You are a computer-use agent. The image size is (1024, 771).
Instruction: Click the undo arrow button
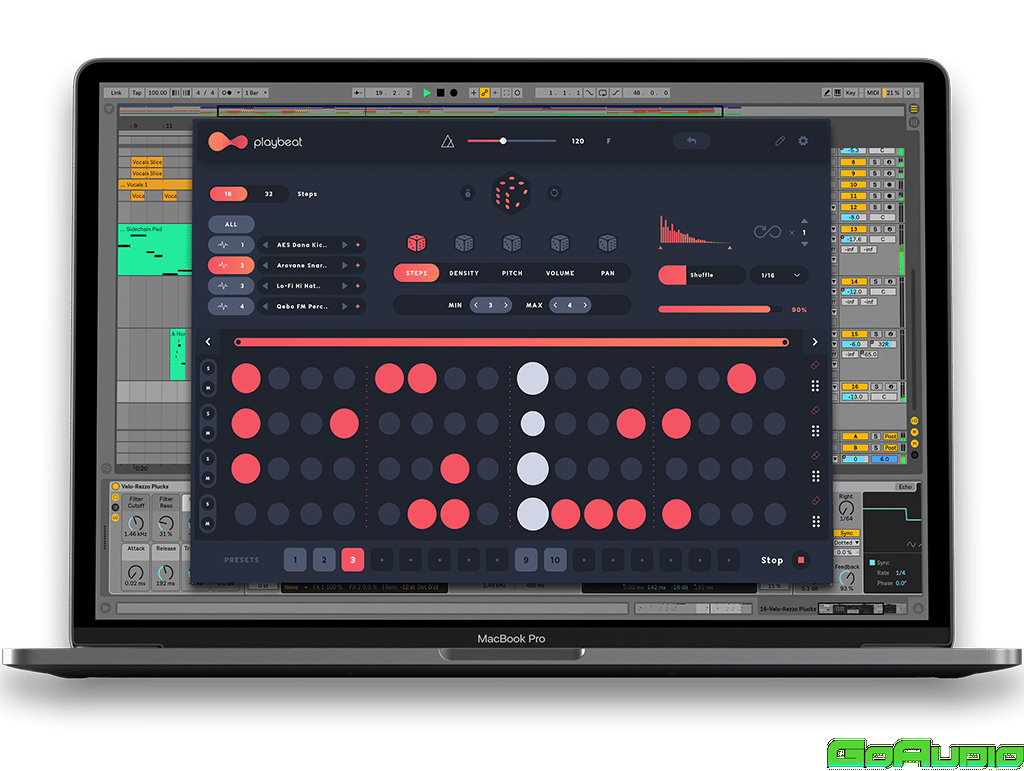[691, 141]
